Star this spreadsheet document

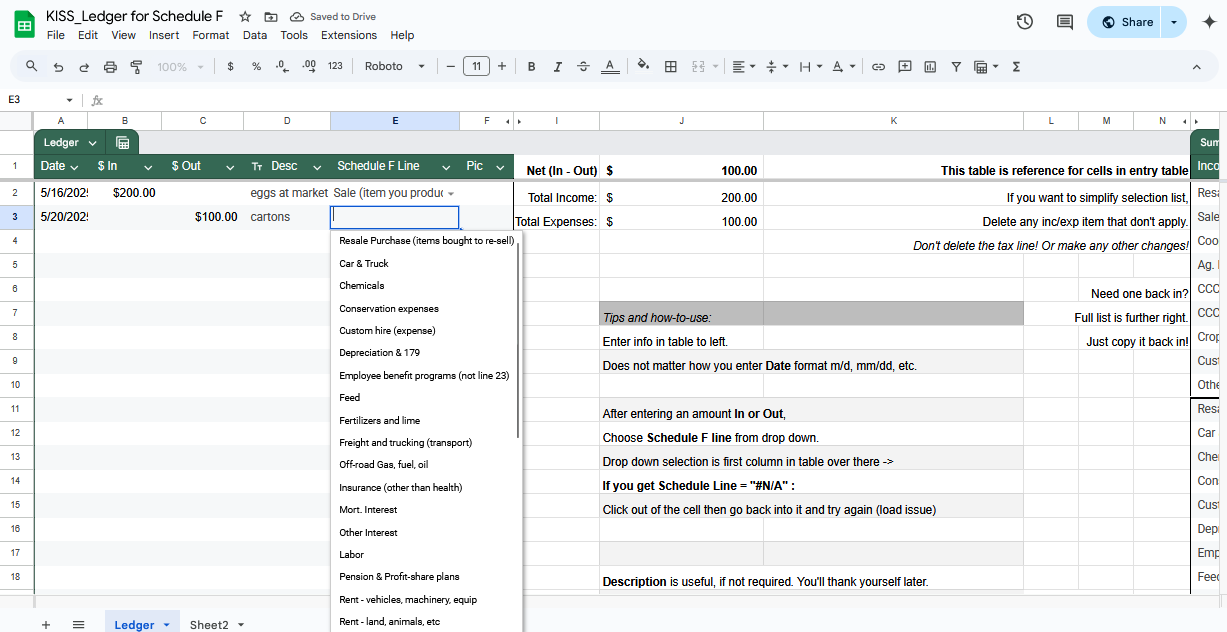pos(245,17)
